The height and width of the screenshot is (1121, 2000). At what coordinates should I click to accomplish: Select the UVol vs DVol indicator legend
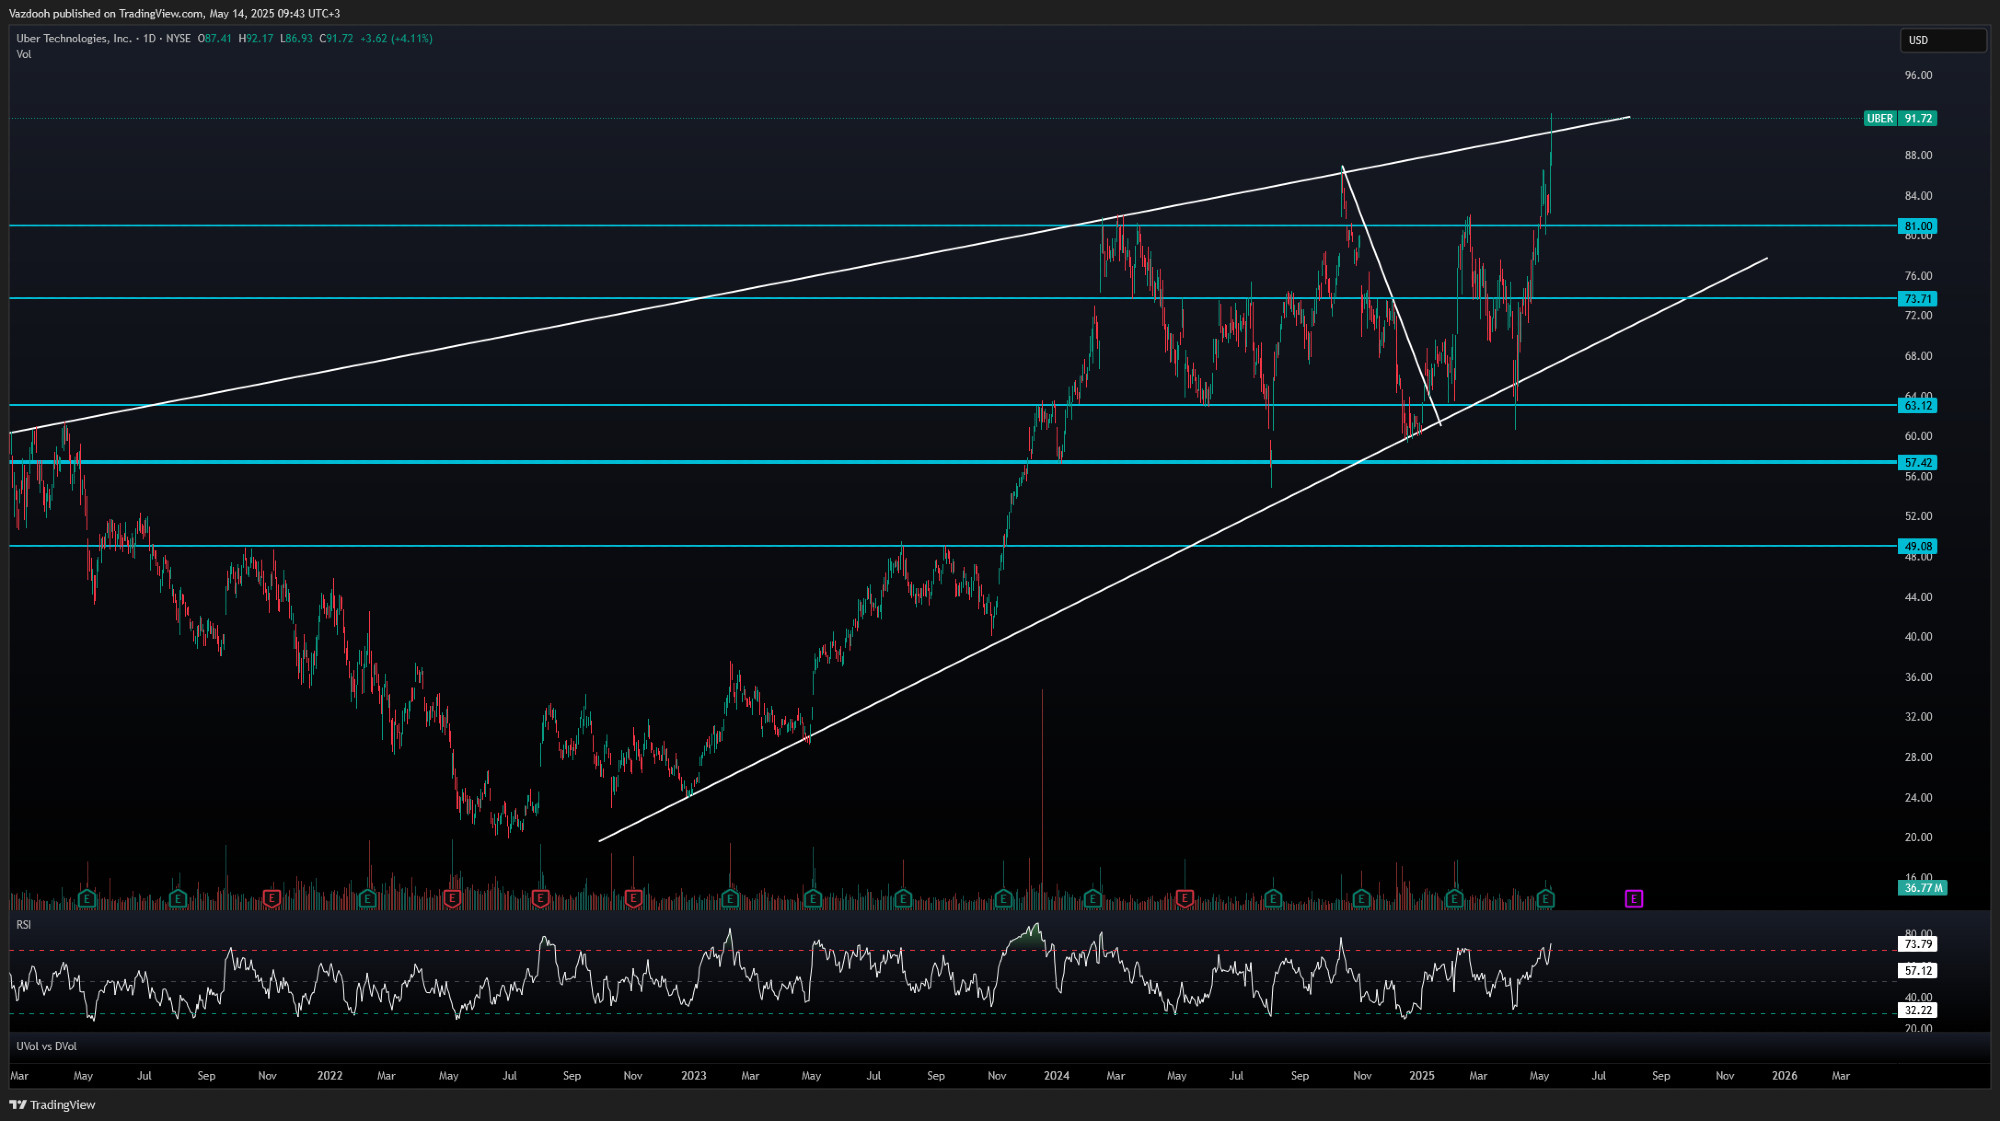tap(47, 1046)
